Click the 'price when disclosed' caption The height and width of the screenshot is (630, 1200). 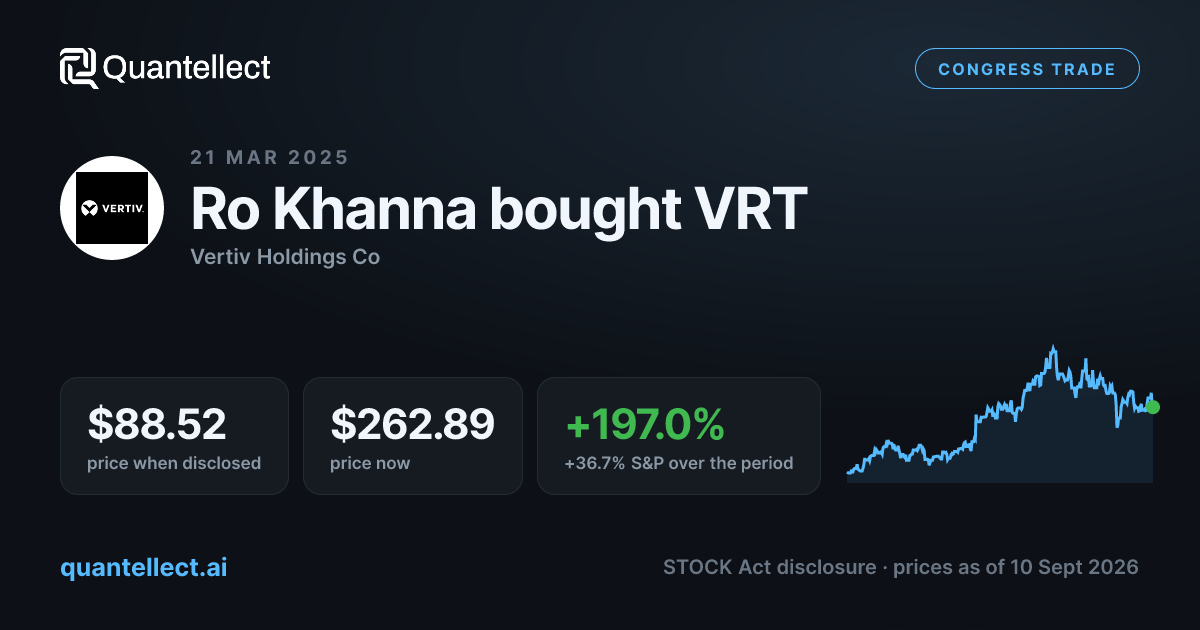pyautogui.click(x=174, y=463)
